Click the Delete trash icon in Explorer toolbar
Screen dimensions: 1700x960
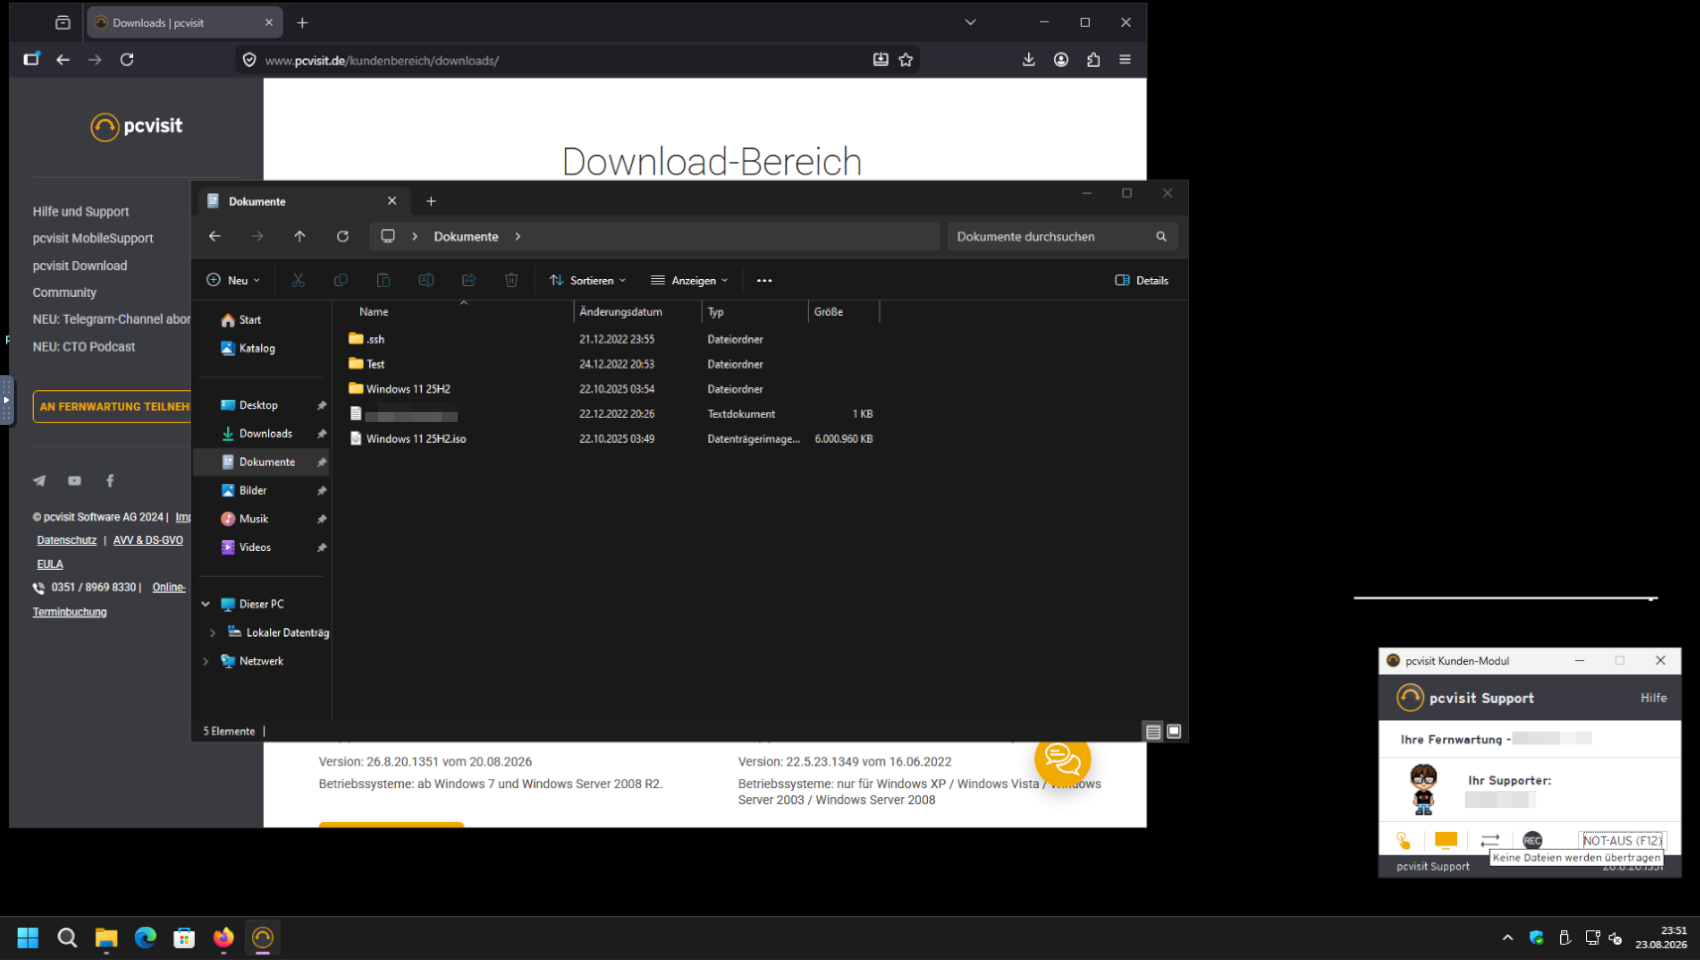(511, 280)
